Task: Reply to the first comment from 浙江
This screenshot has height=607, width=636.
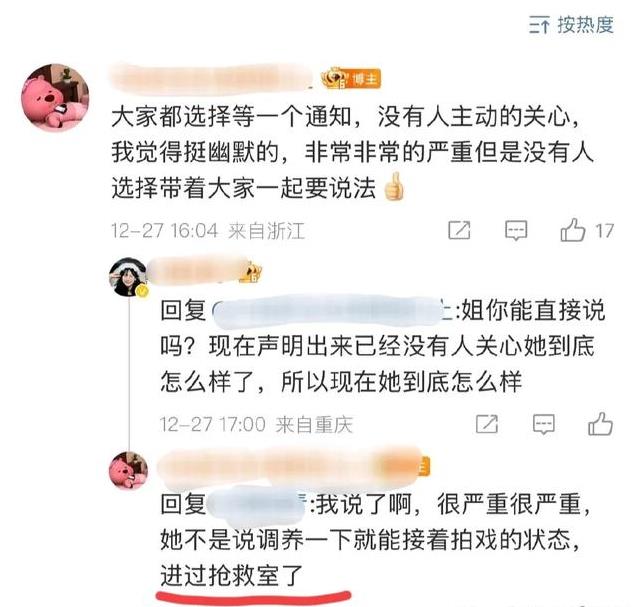Action: pyautogui.click(x=516, y=230)
